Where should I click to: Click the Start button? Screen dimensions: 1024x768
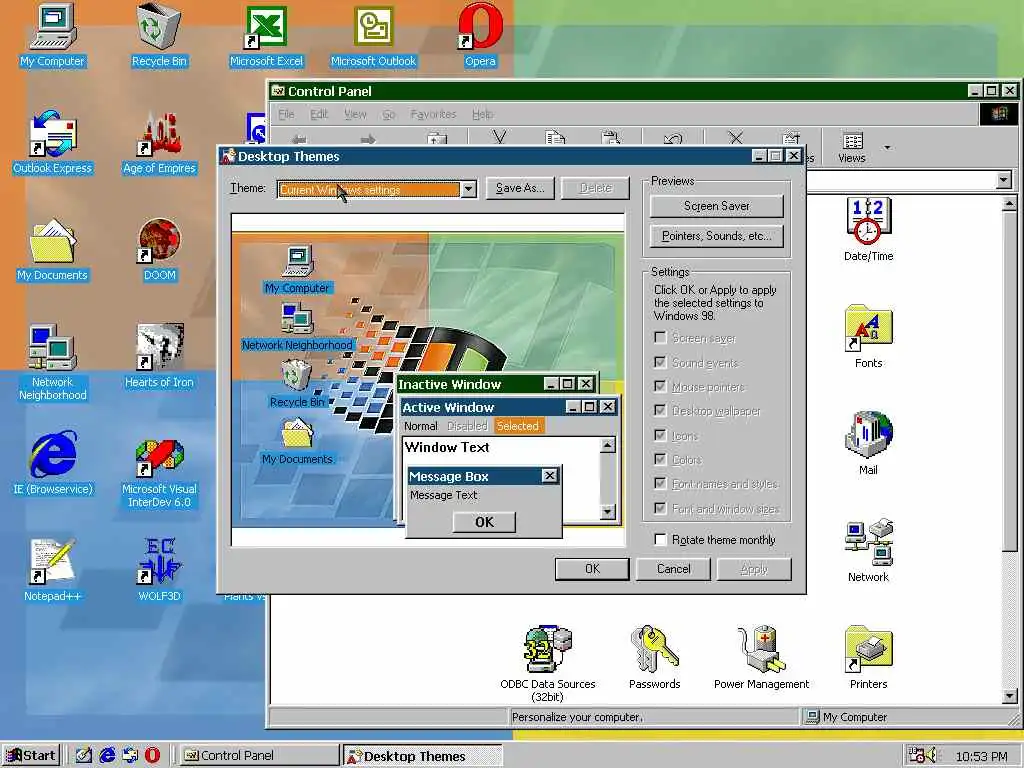tap(31, 755)
